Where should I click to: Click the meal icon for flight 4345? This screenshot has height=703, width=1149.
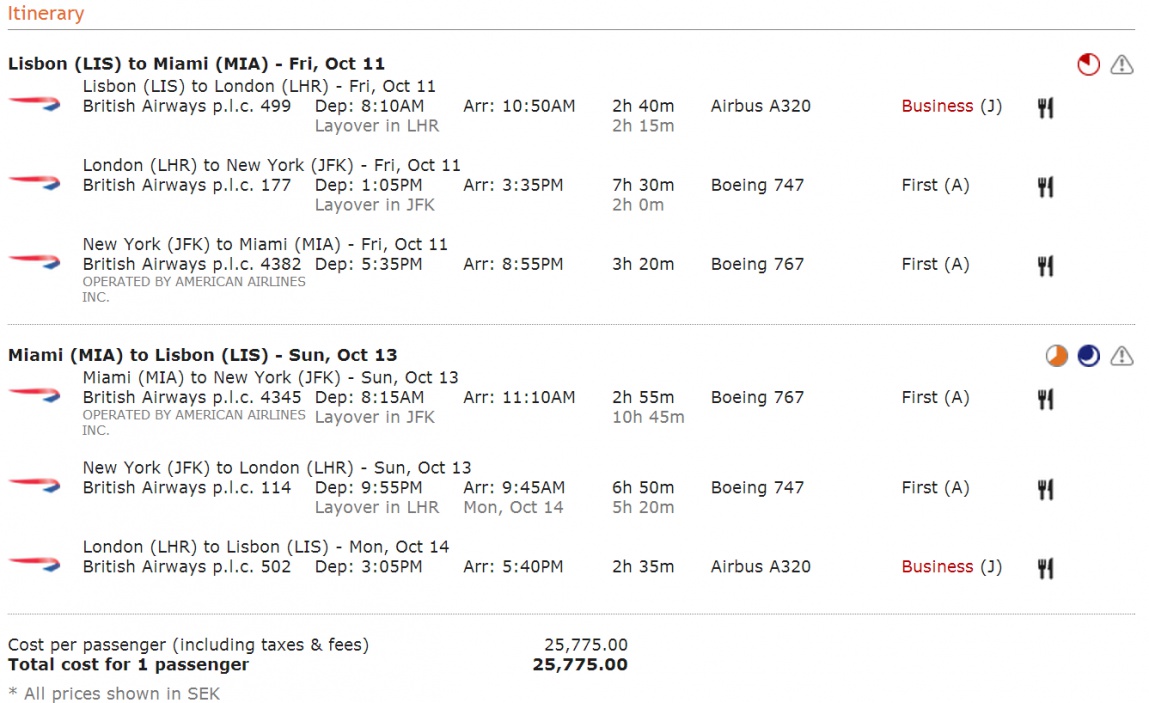(x=1046, y=399)
